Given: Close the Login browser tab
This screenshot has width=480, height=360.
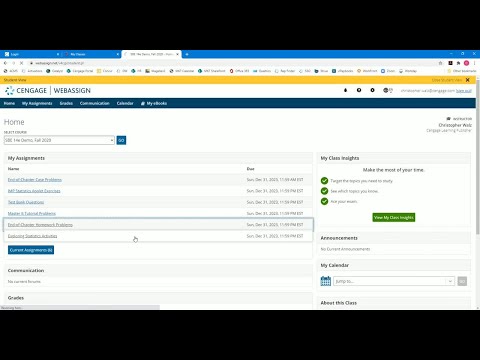Looking at the screenshot, I should [58, 54].
